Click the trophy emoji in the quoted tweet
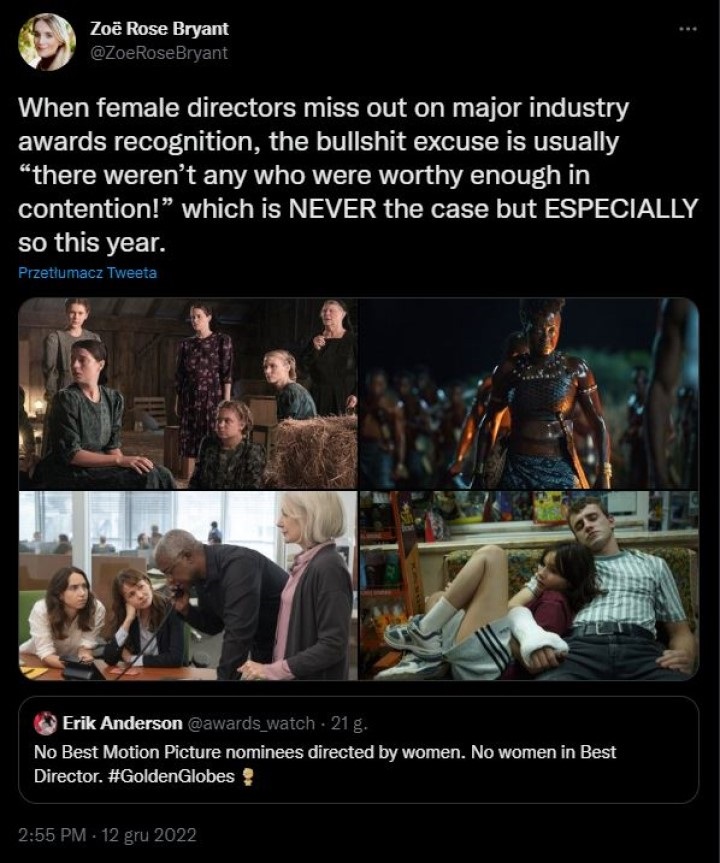Viewport: 720px width, 863px height. click(x=248, y=777)
